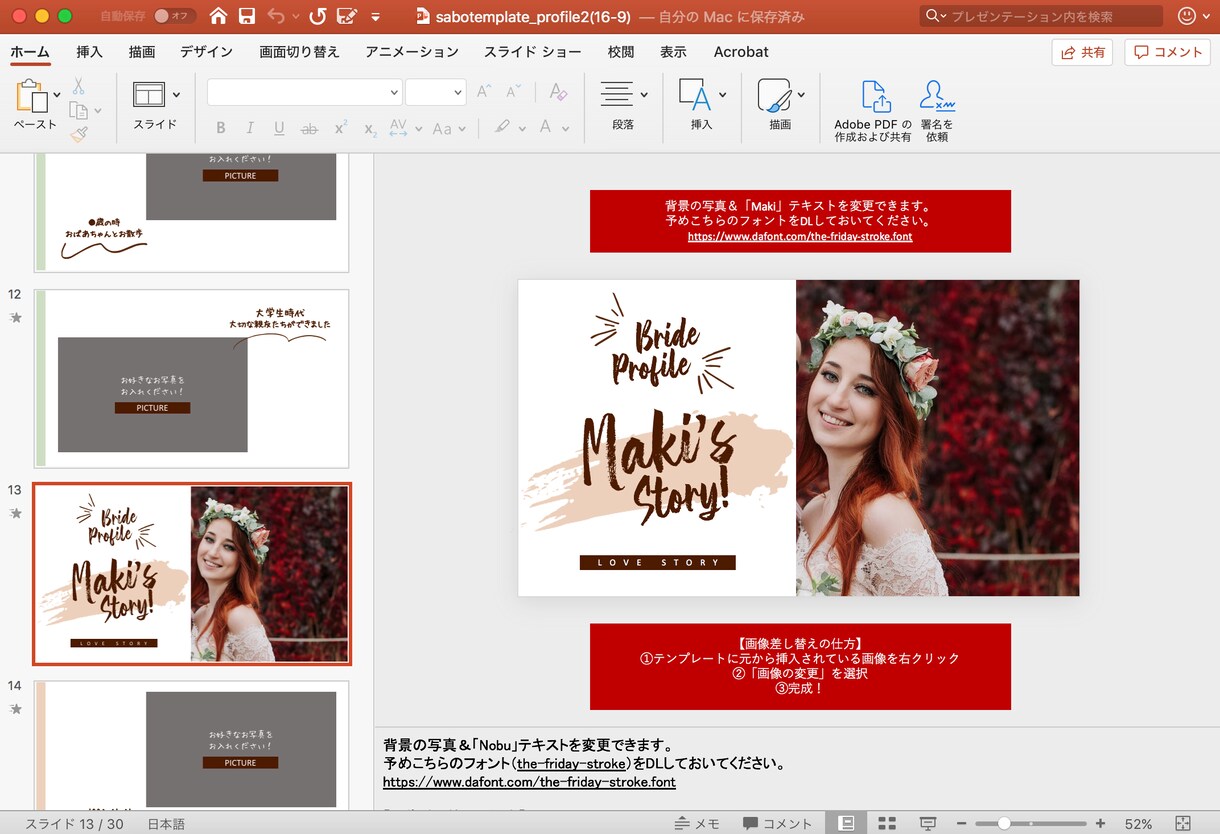The width and height of the screenshot is (1220, 834).
Task: Select the slide 13 thumbnail
Action: click(x=192, y=574)
